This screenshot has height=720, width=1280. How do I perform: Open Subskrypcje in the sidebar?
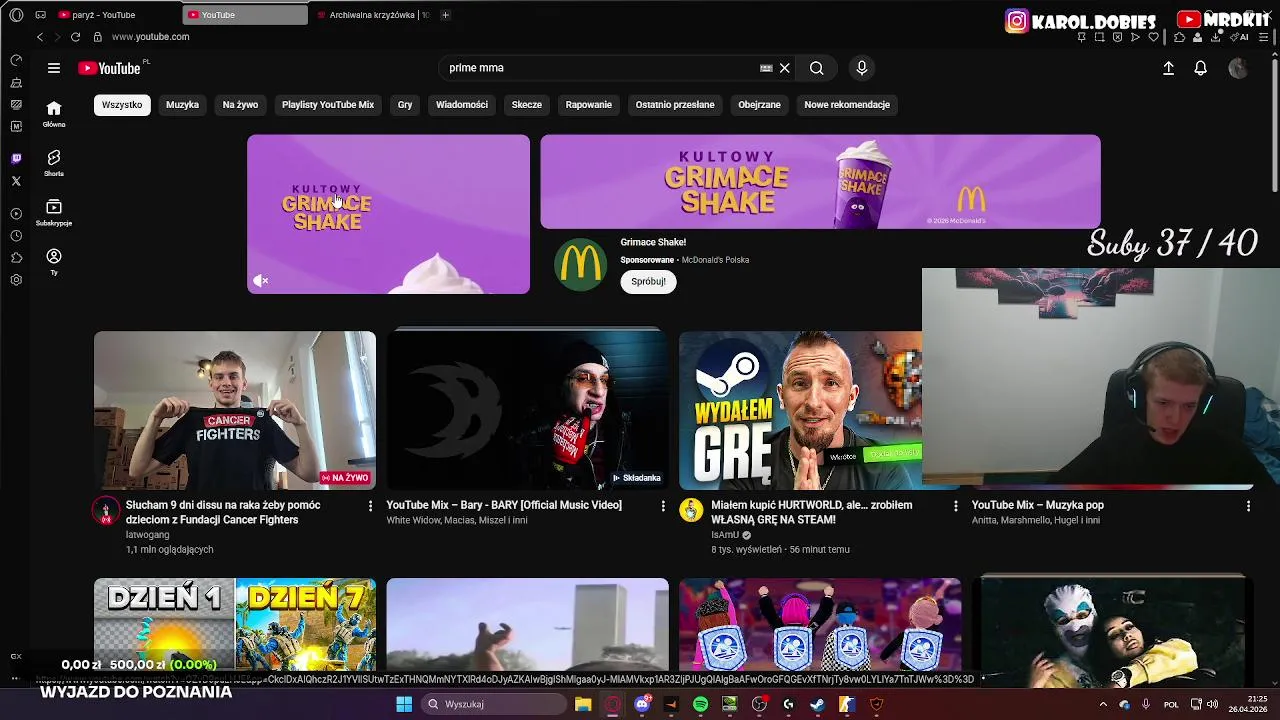coord(54,212)
